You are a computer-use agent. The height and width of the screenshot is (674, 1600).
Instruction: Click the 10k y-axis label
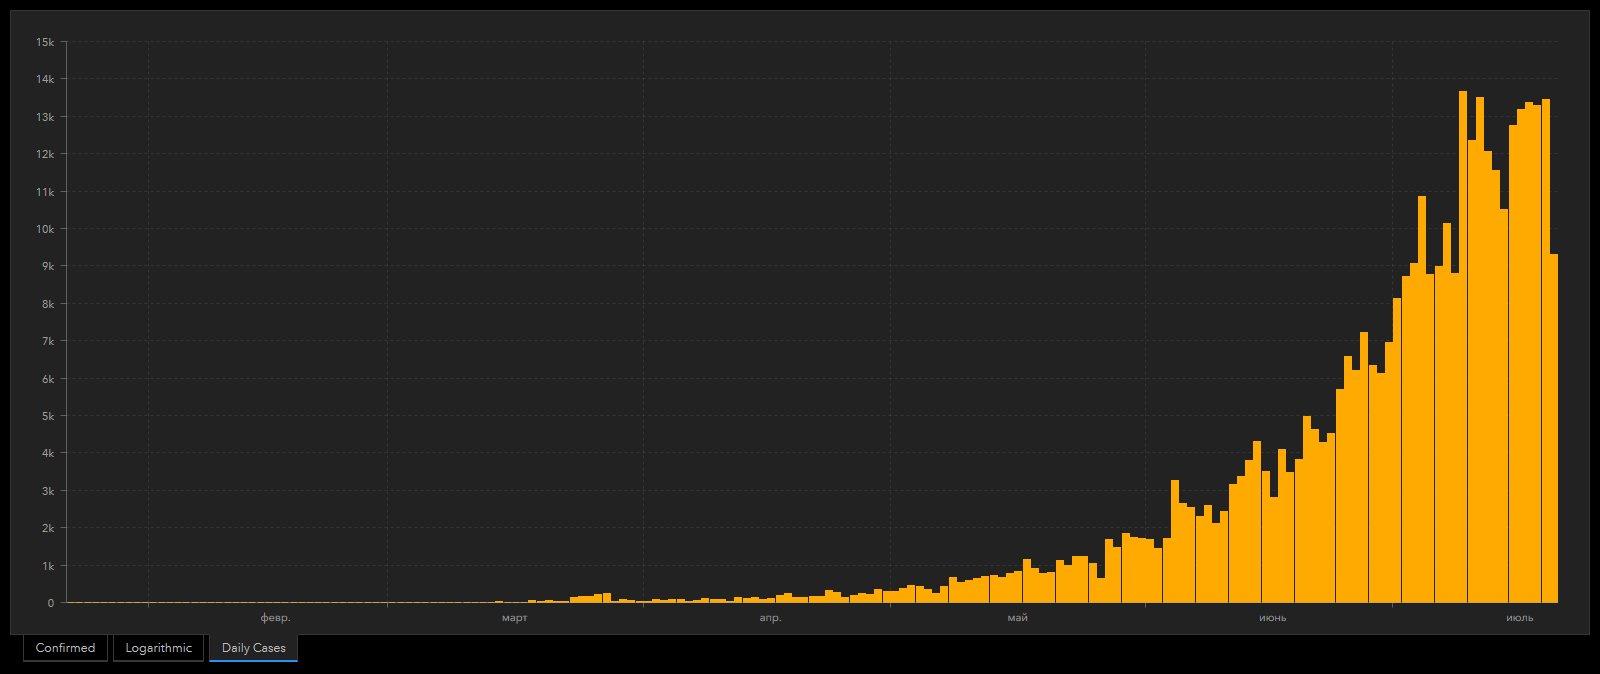click(x=45, y=229)
